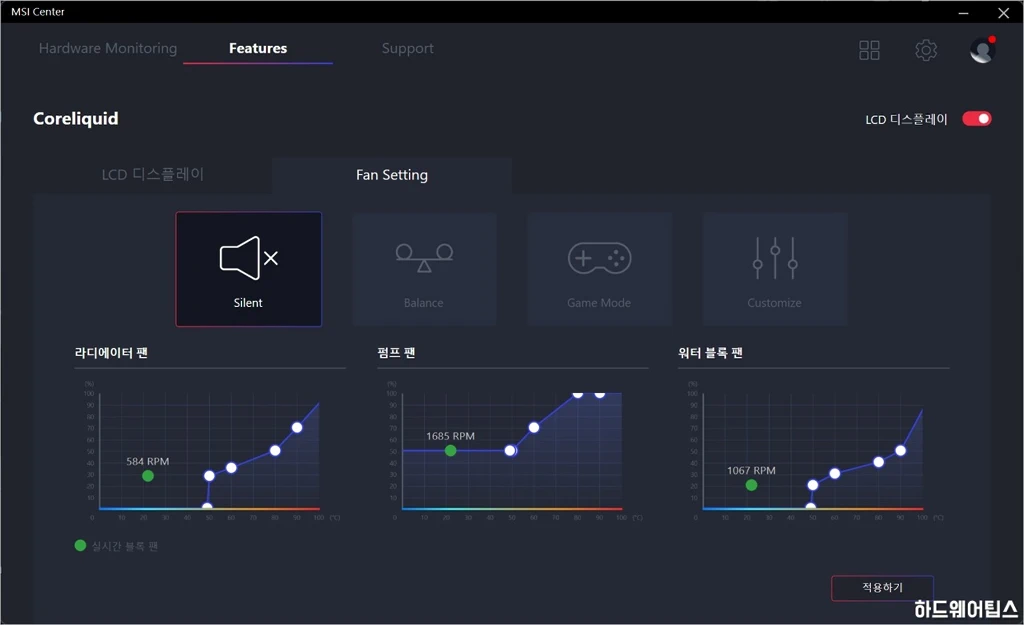The image size is (1024, 625).
Task: Switch to the Features tab
Action: 258,48
